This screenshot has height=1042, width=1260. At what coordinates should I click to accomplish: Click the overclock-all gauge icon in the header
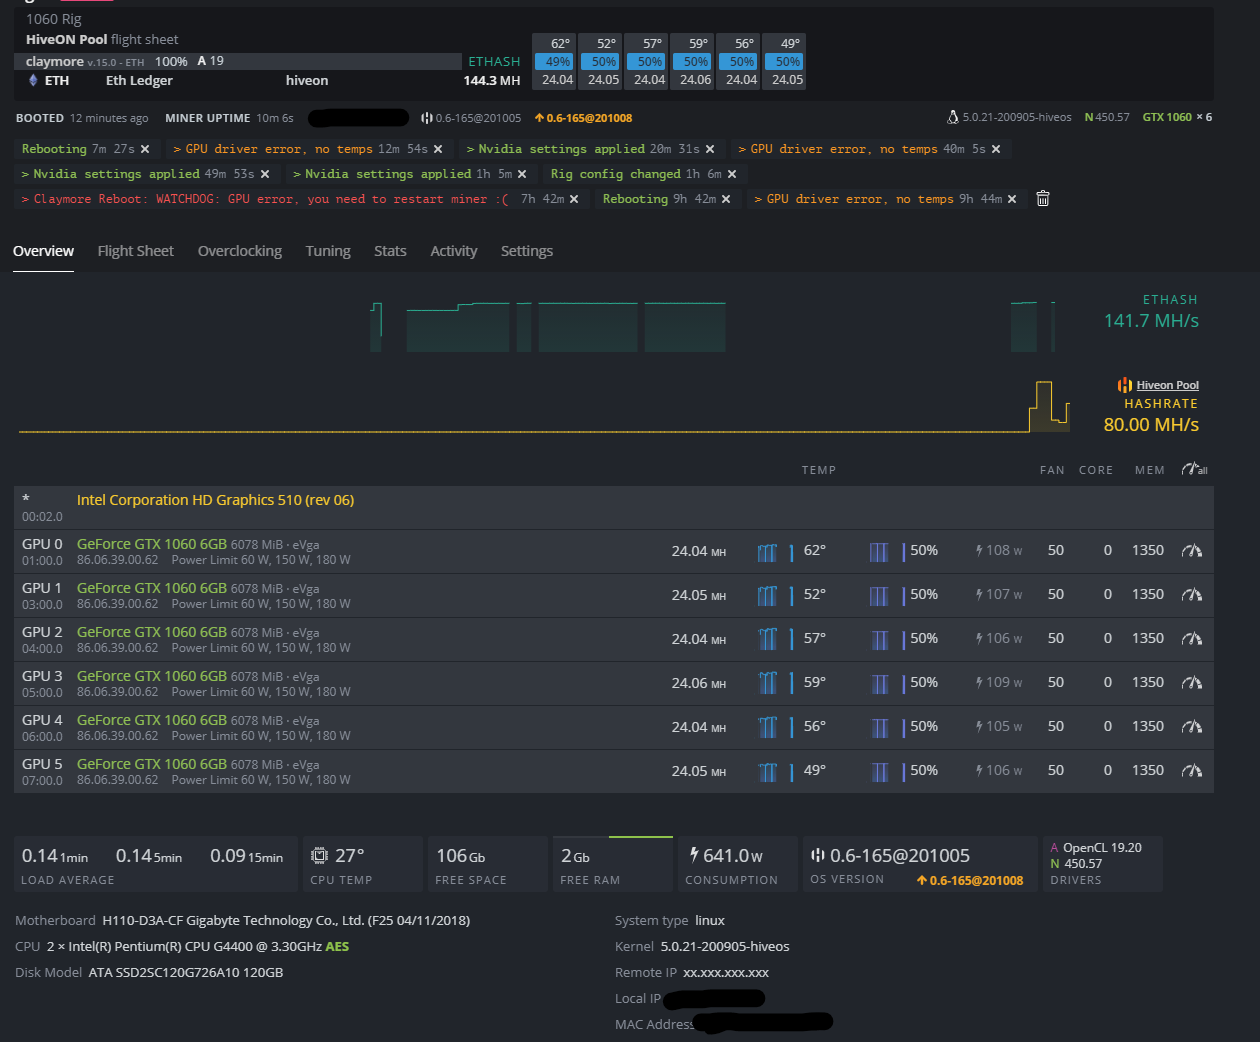1194,469
